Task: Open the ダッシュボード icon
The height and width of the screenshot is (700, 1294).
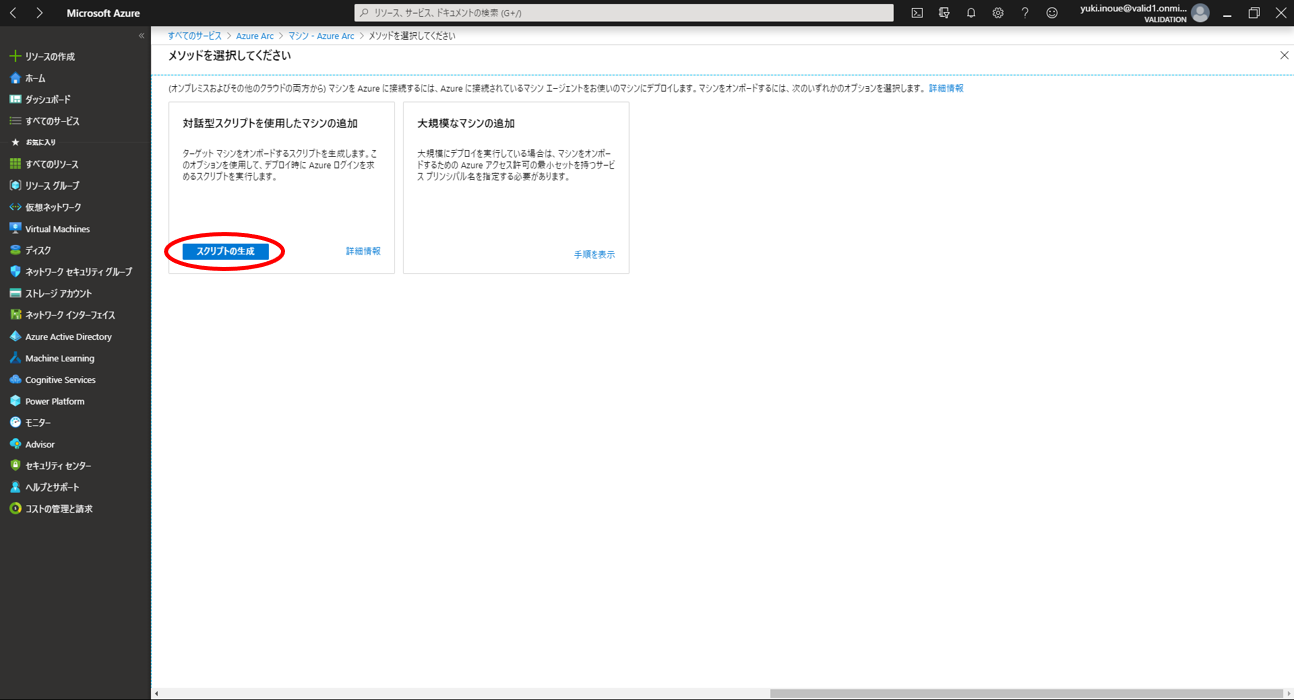Action: tap(15, 100)
